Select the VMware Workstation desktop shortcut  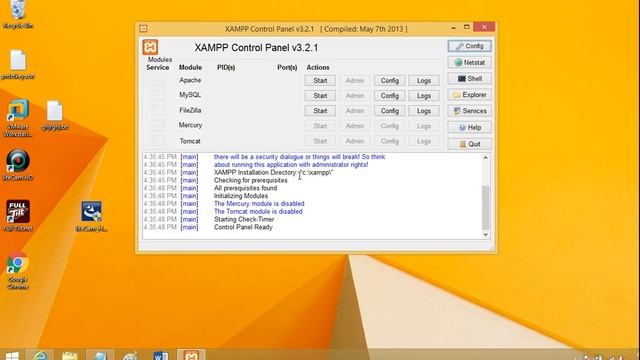pos(18,118)
